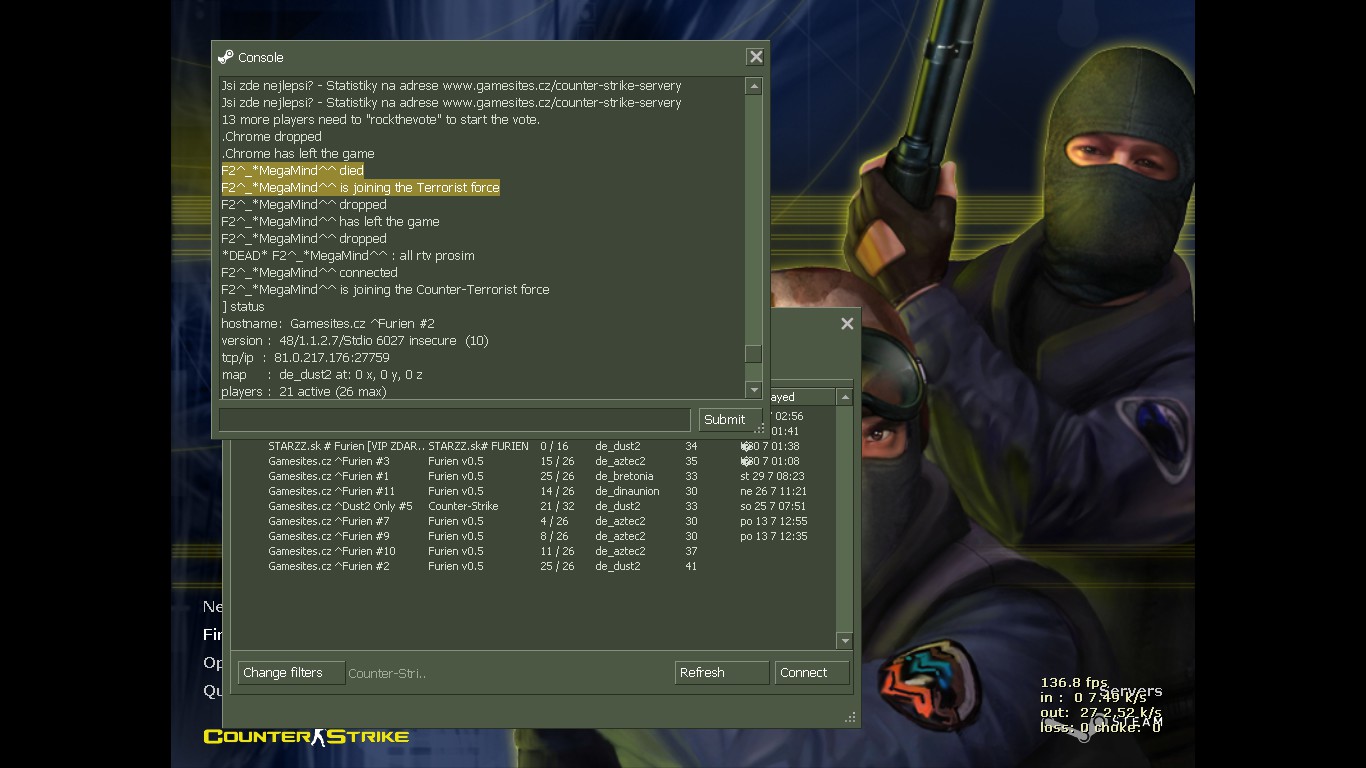The width and height of the screenshot is (1366, 768).
Task: Click last played date po 13 7 12:35
Action: pos(773,536)
